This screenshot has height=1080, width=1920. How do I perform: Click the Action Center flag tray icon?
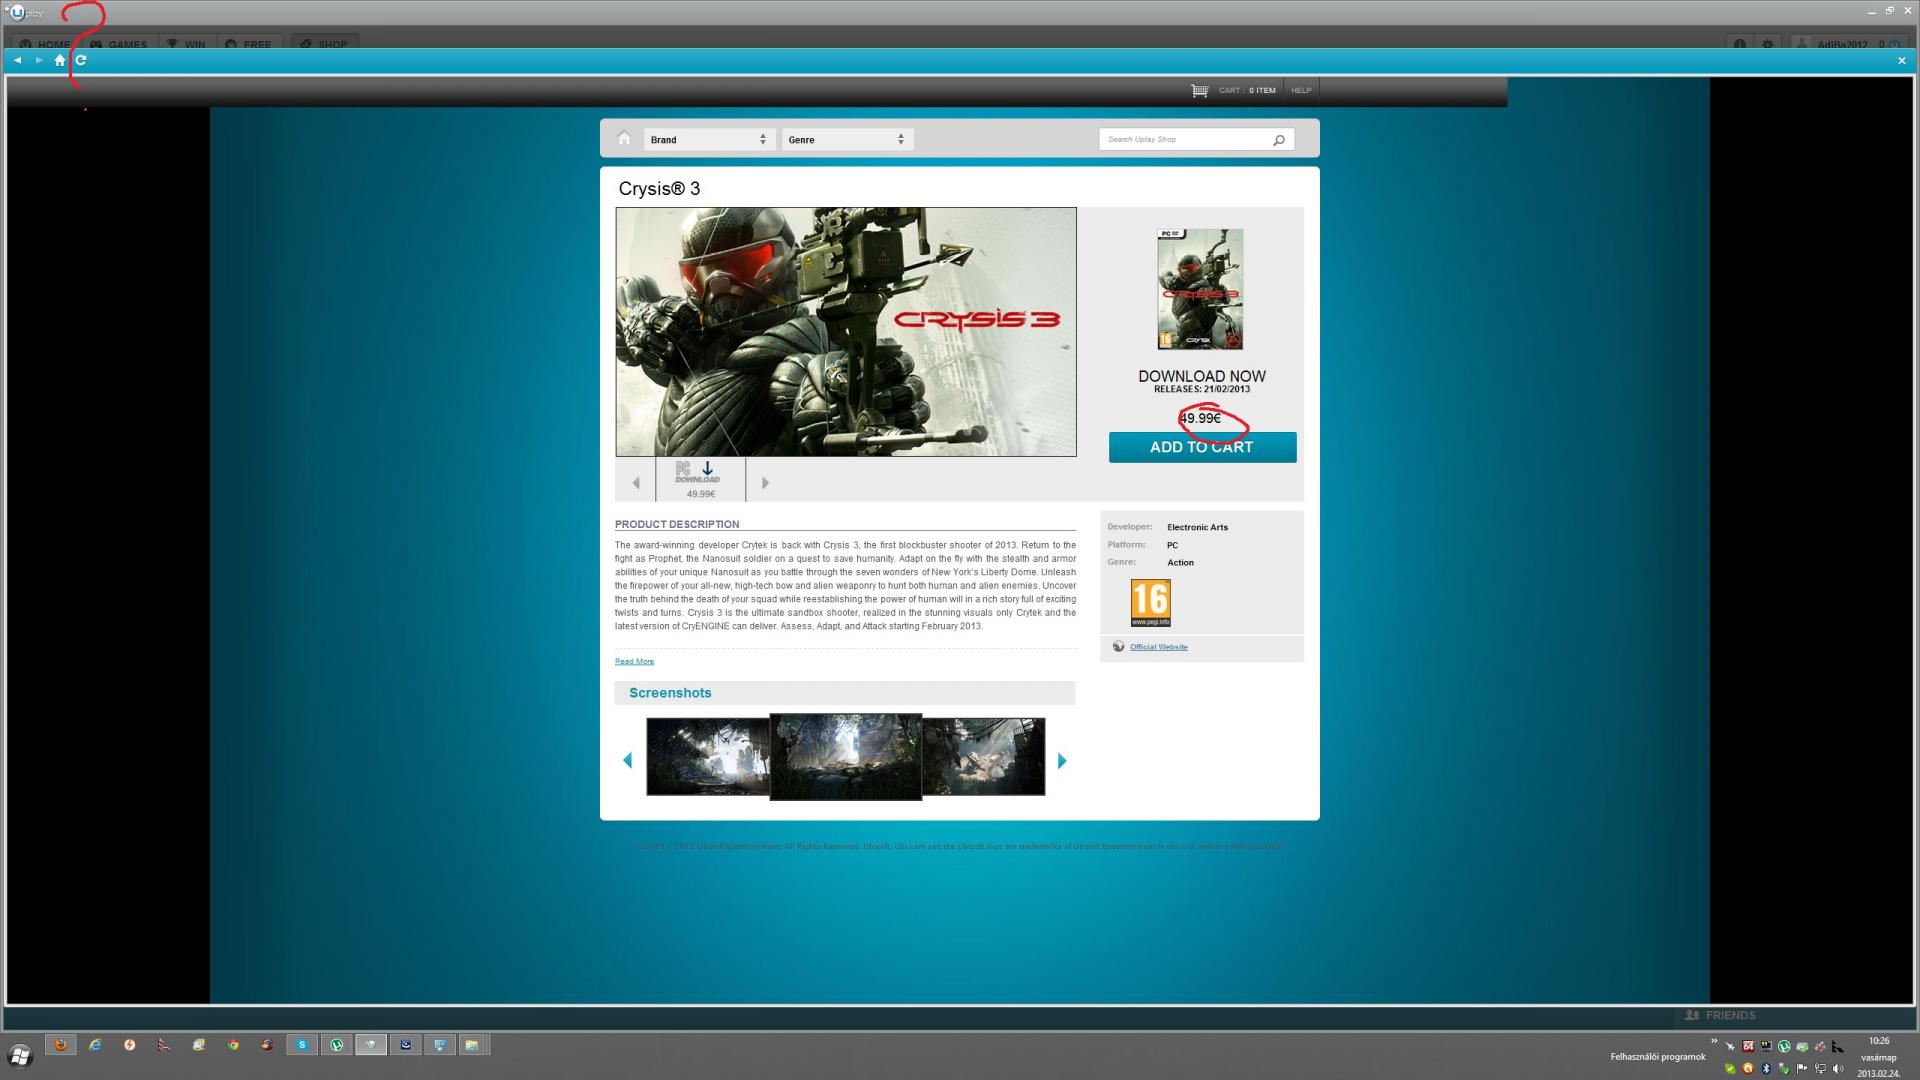pos(1802,1069)
